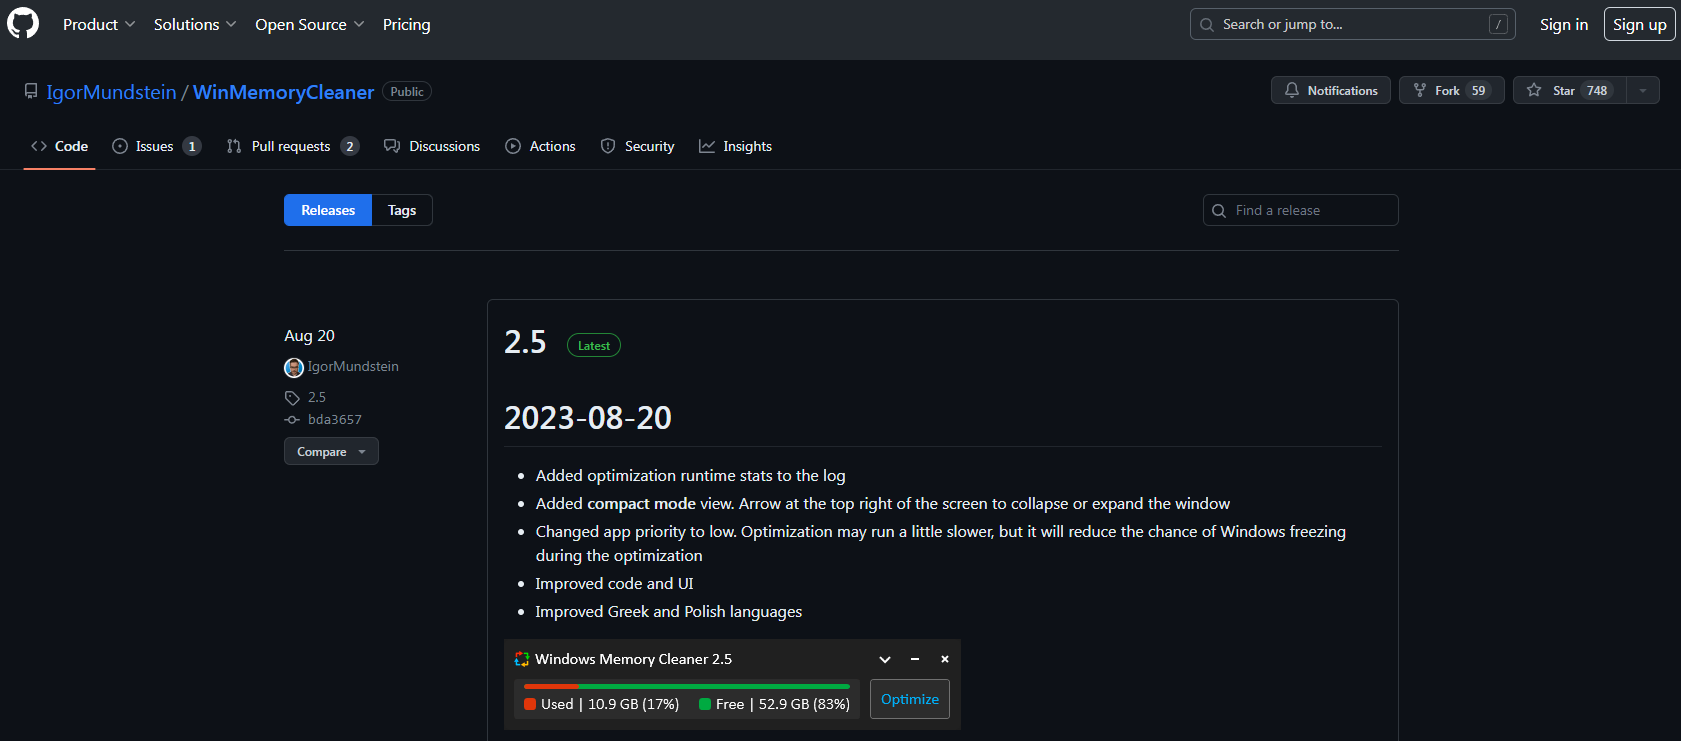Open the Open Source dropdown
This screenshot has height=741, width=1681.
pos(310,24)
